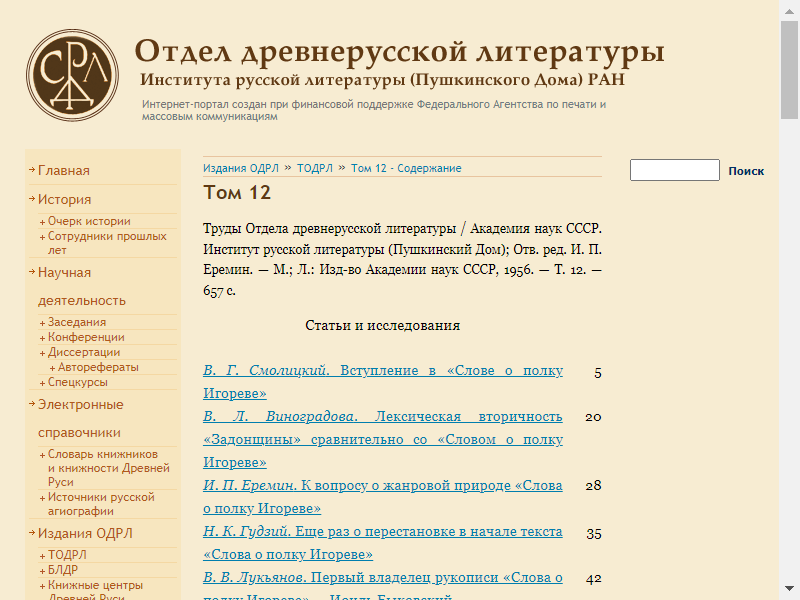This screenshot has width=800, height=600.
Task: Click the site title Отдел древнерусской литературы
Action: 399,53
